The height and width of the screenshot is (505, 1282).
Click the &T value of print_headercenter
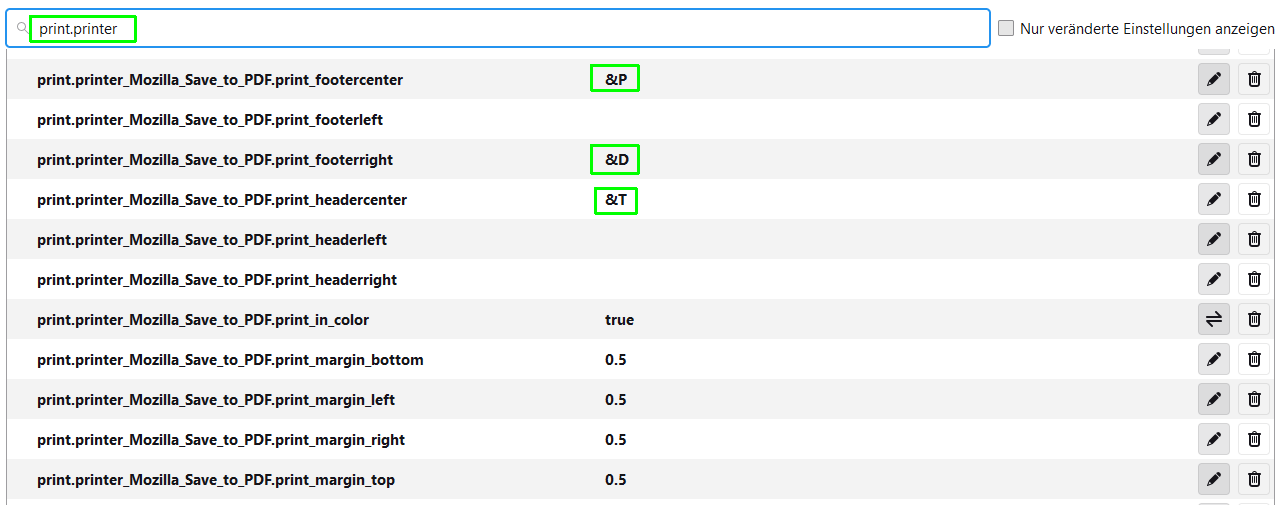coord(616,200)
